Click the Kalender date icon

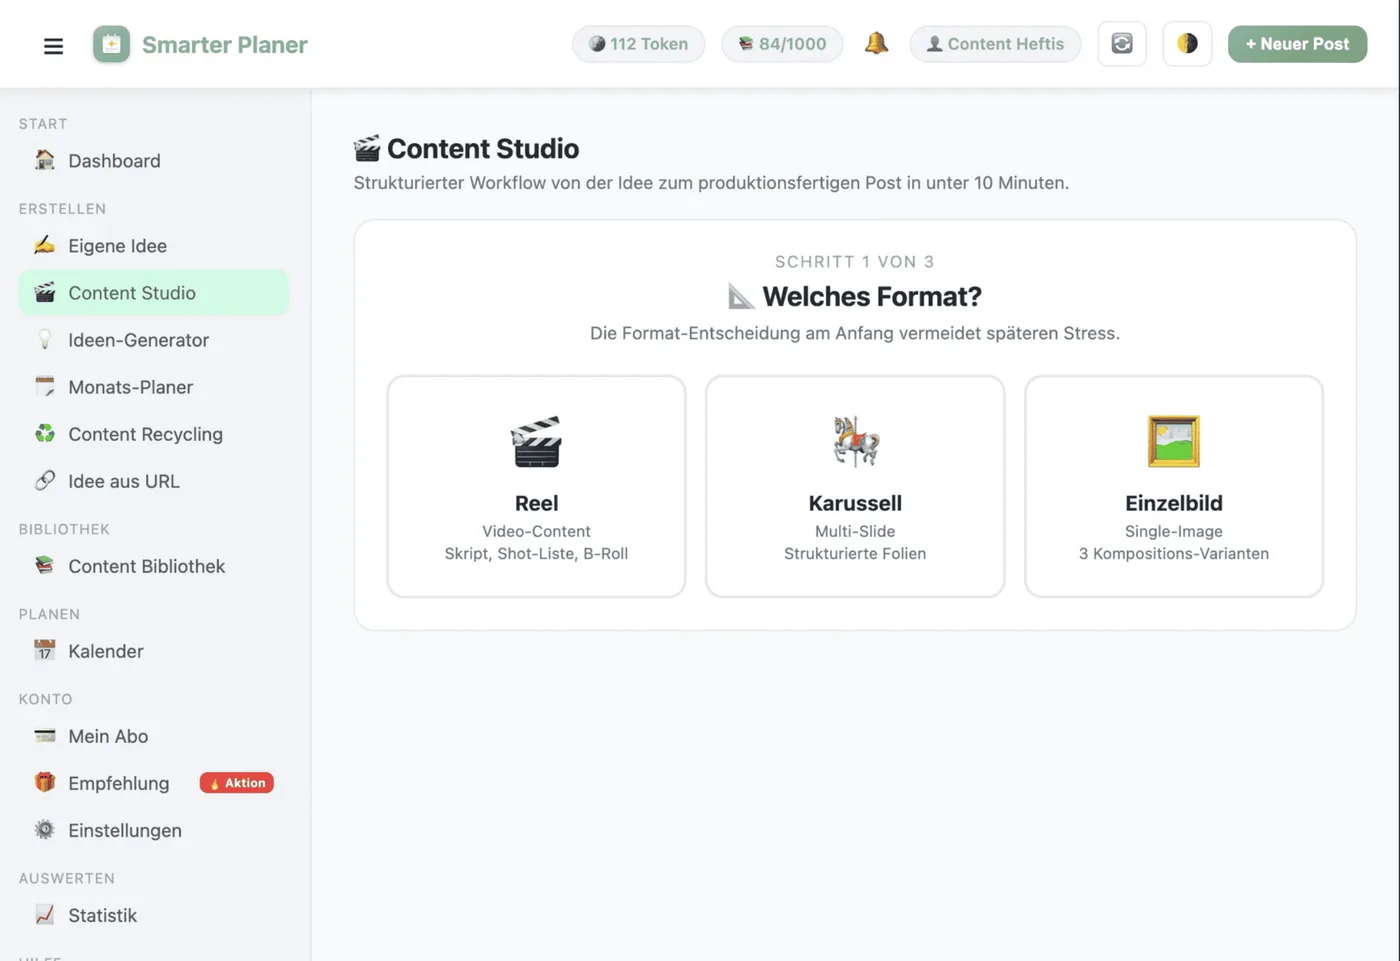45,650
